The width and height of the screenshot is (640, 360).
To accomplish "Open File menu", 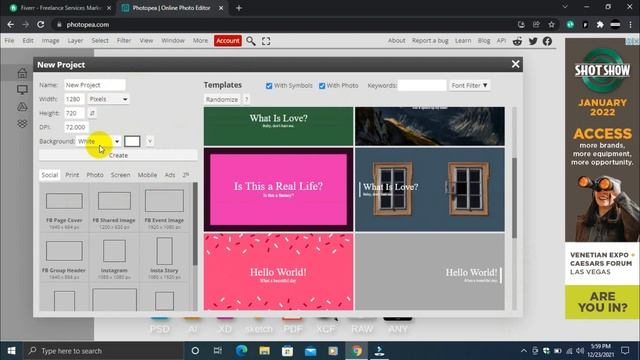I will pyautogui.click(x=9, y=40).
